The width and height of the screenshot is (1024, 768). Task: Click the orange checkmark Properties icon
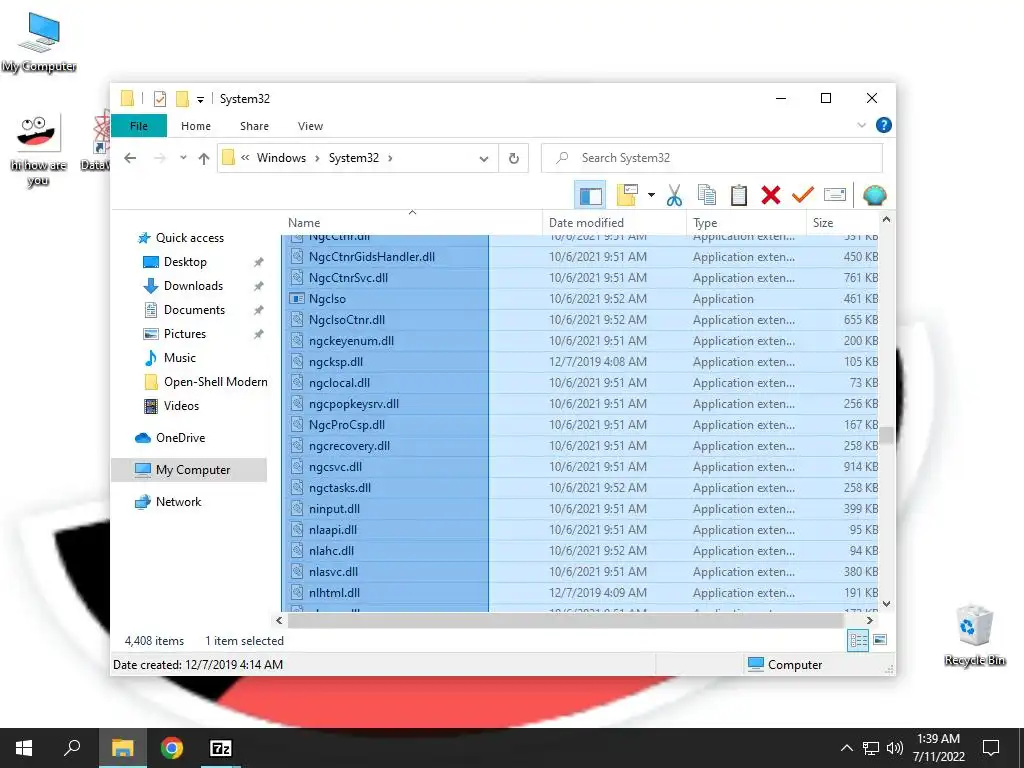(803, 195)
